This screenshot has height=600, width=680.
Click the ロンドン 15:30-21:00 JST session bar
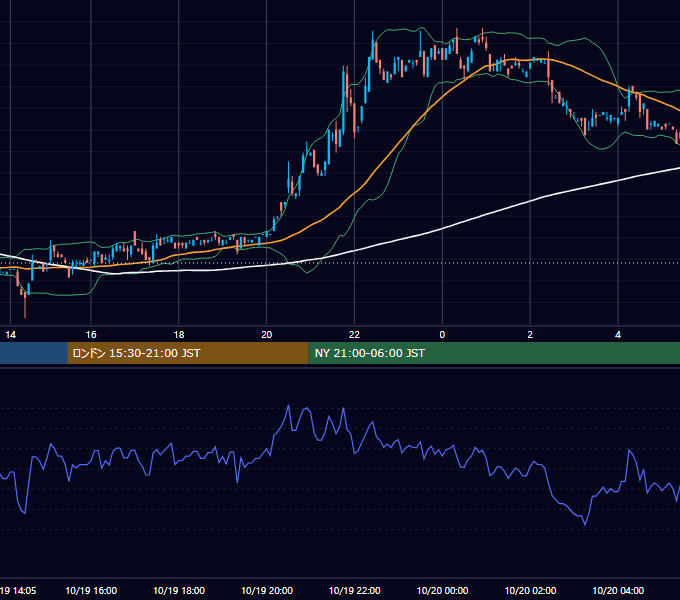click(188, 353)
